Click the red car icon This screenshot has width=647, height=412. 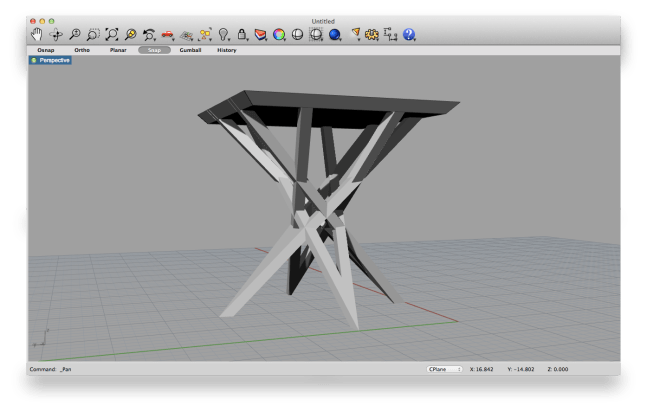(168, 35)
